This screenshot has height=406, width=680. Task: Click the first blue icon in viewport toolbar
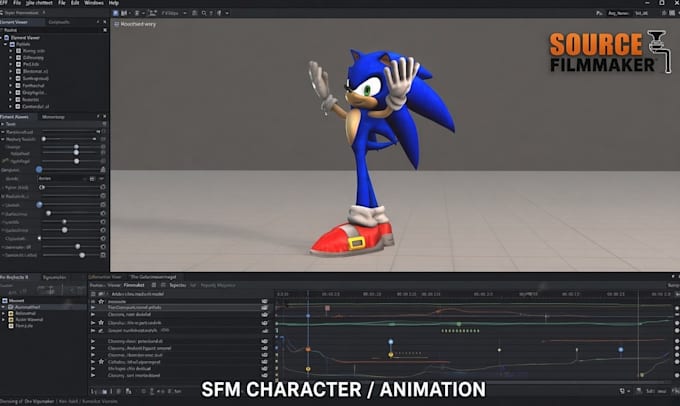(116, 13)
